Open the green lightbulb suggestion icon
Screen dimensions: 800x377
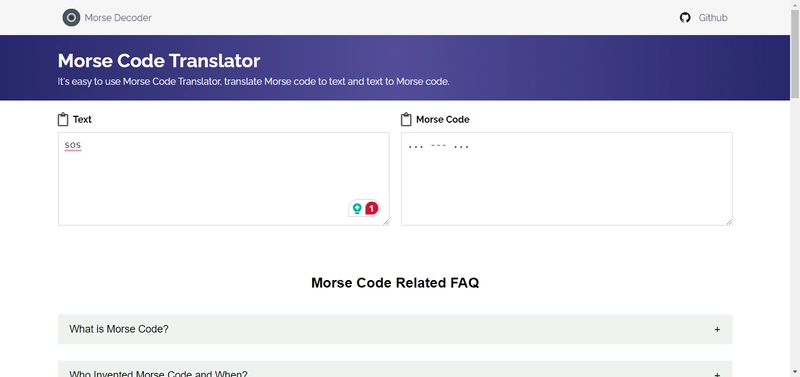click(357, 208)
